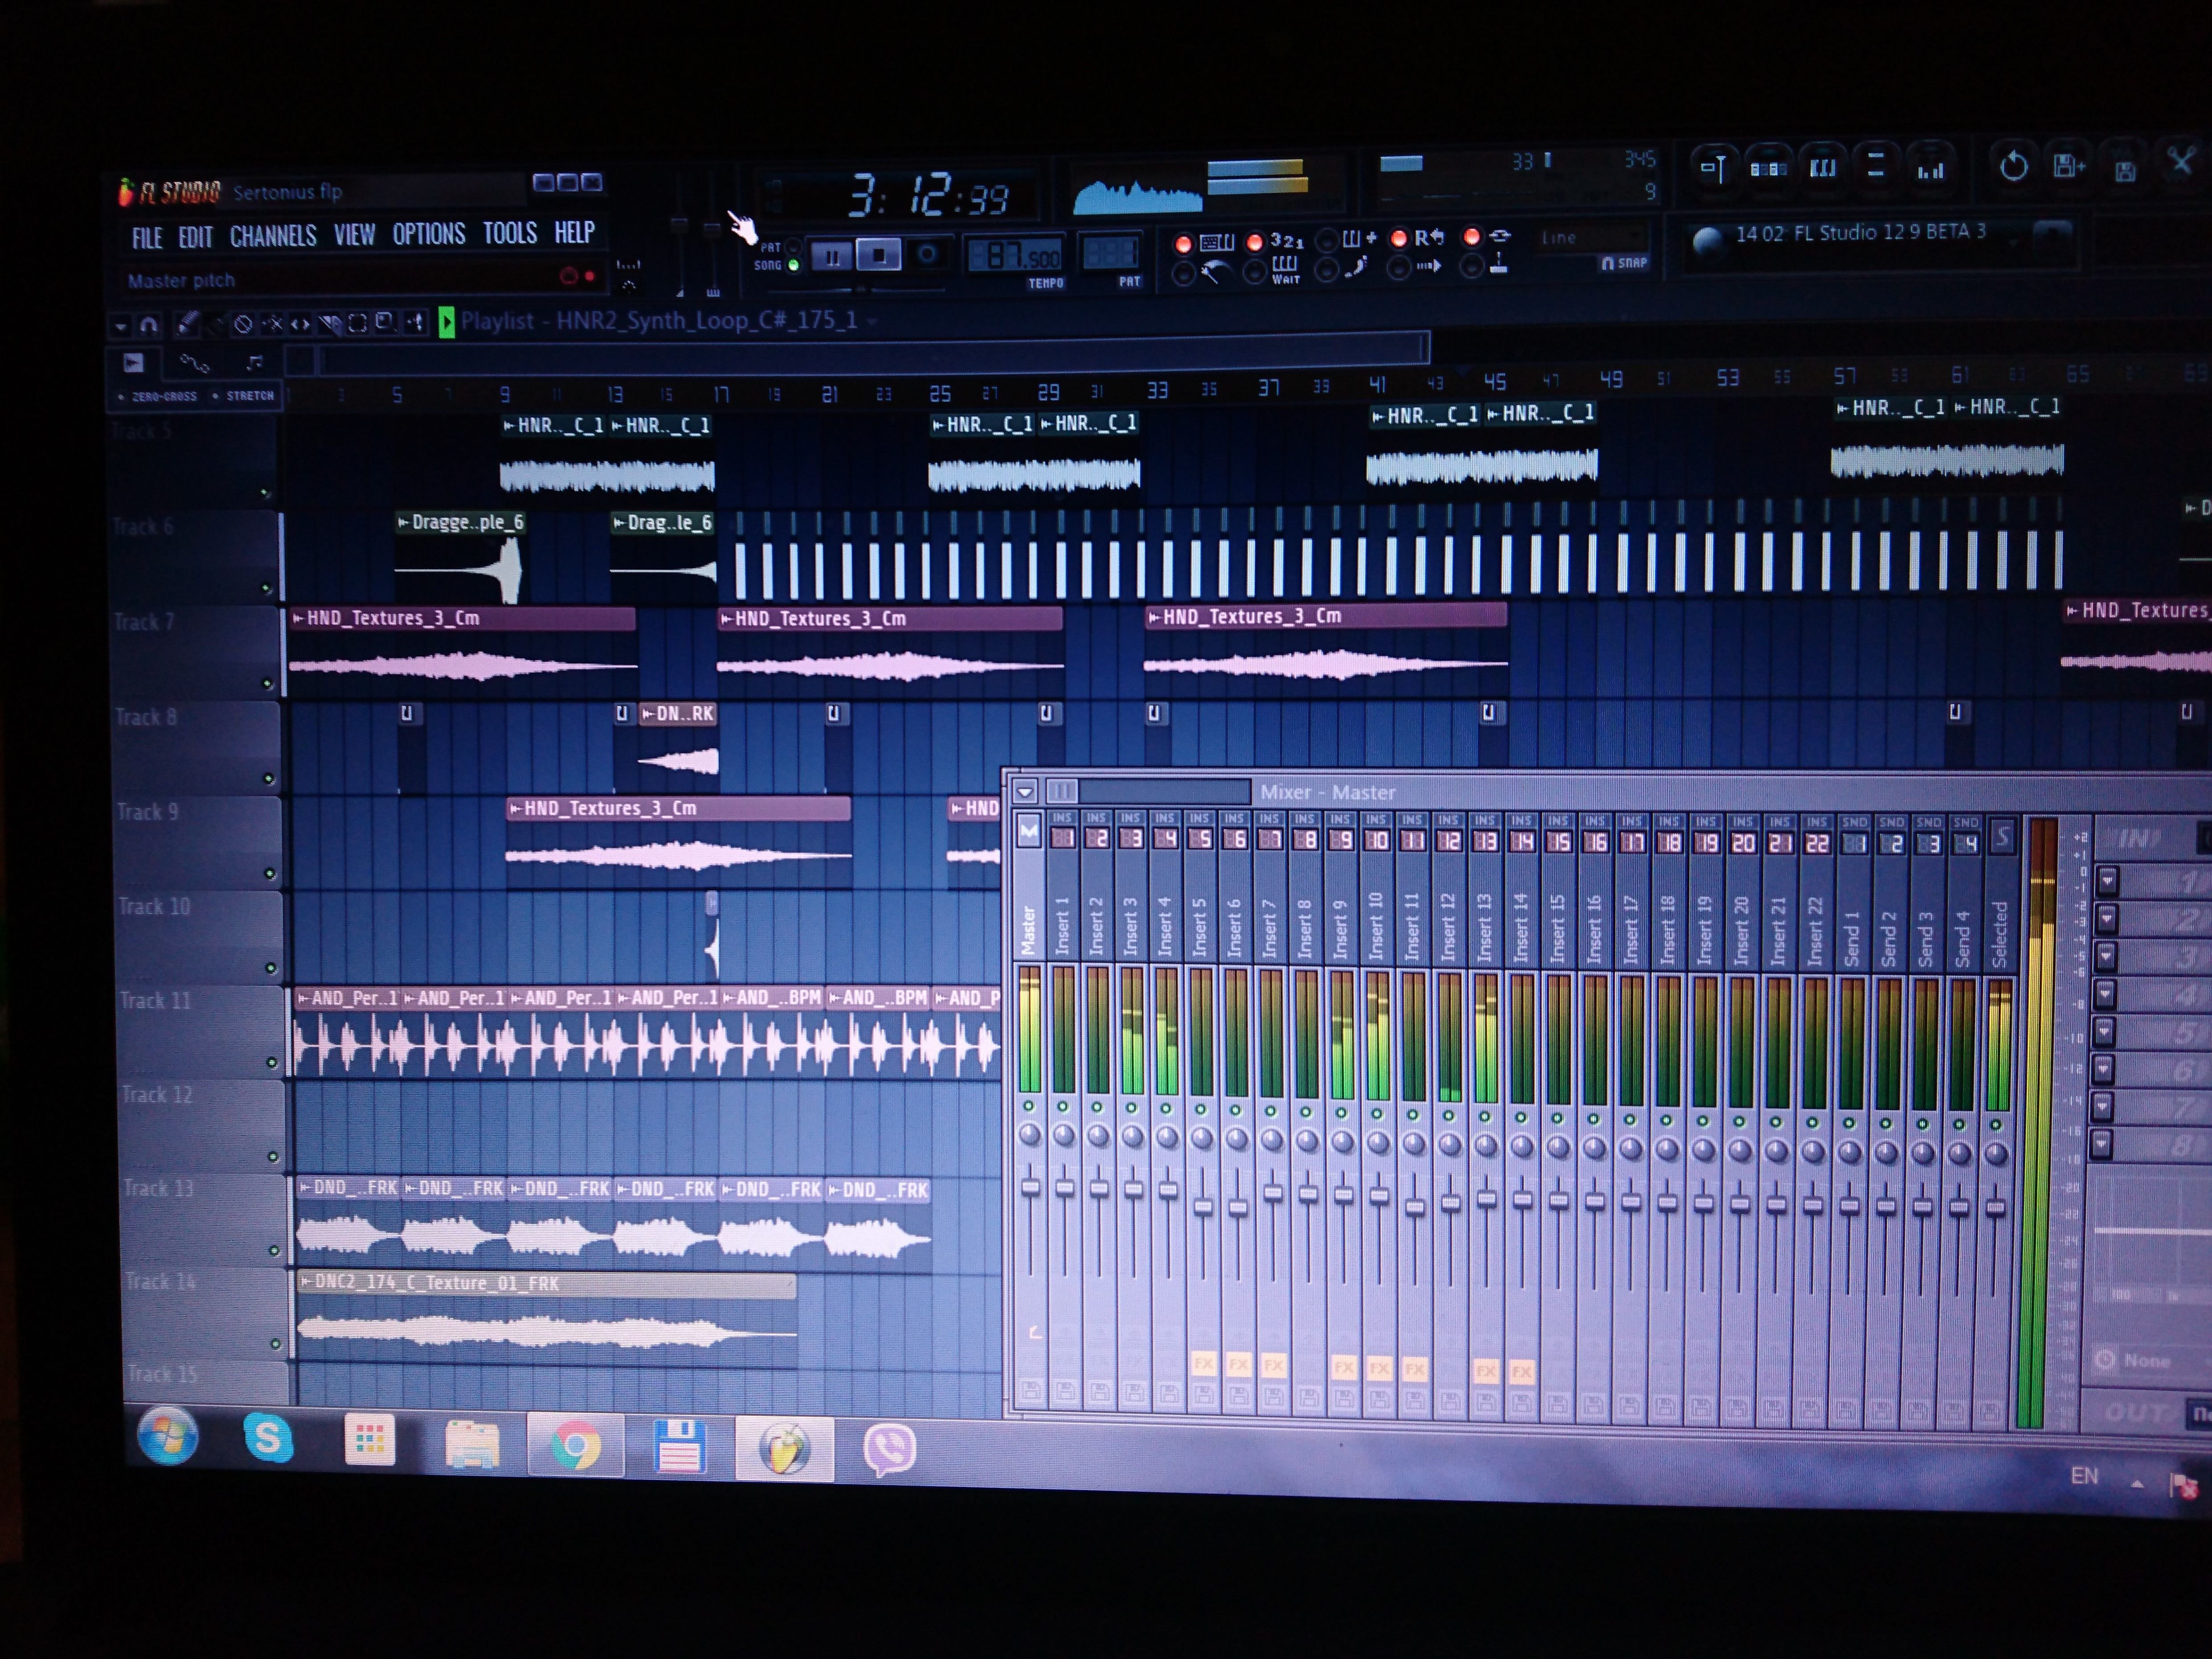Click the save new version icon
Viewport: 2212px width, 1659px height.
(2068, 166)
